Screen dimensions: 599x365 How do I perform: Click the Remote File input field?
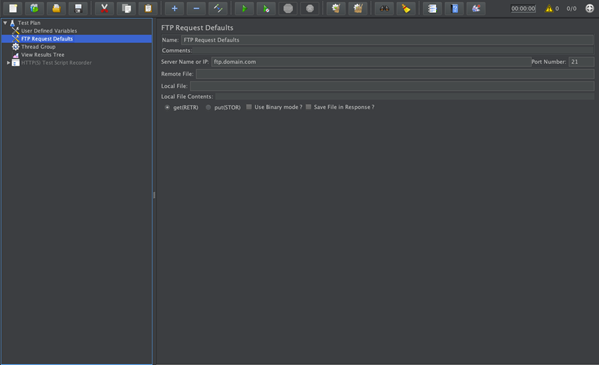[x=395, y=74]
